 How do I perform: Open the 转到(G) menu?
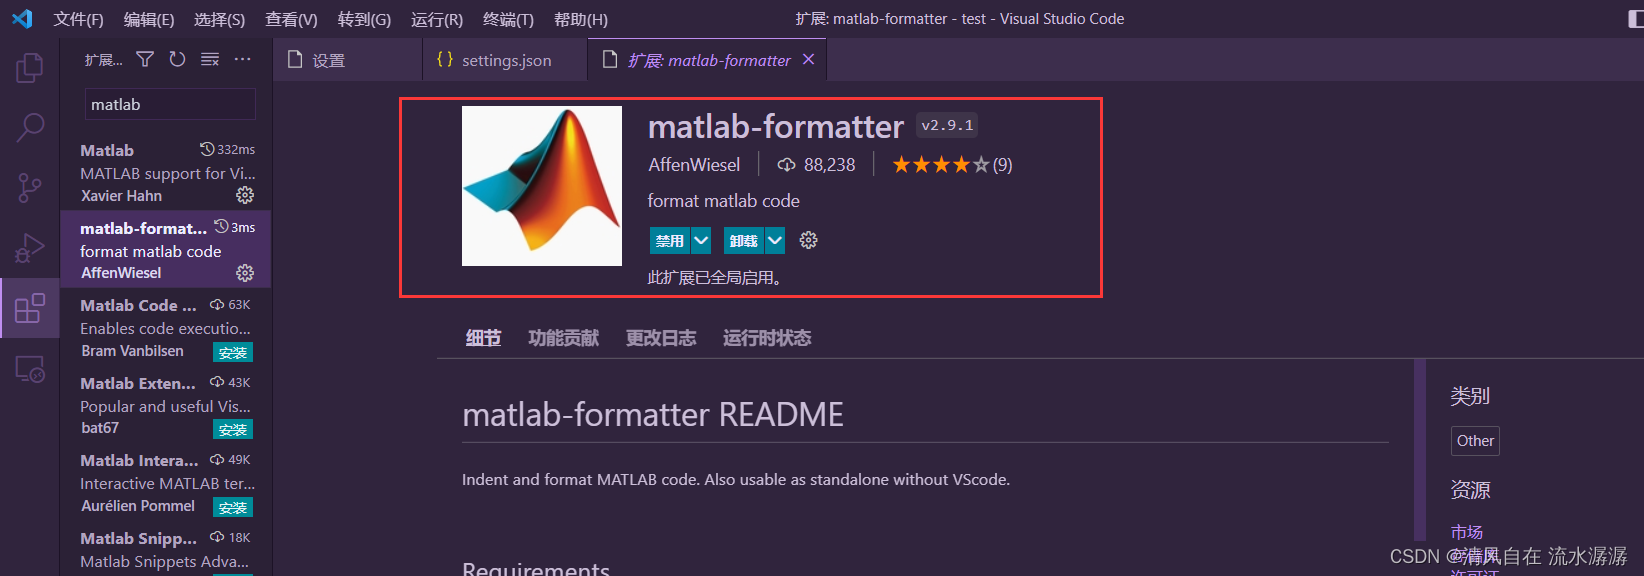pyautogui.click(x=364, y=19)
